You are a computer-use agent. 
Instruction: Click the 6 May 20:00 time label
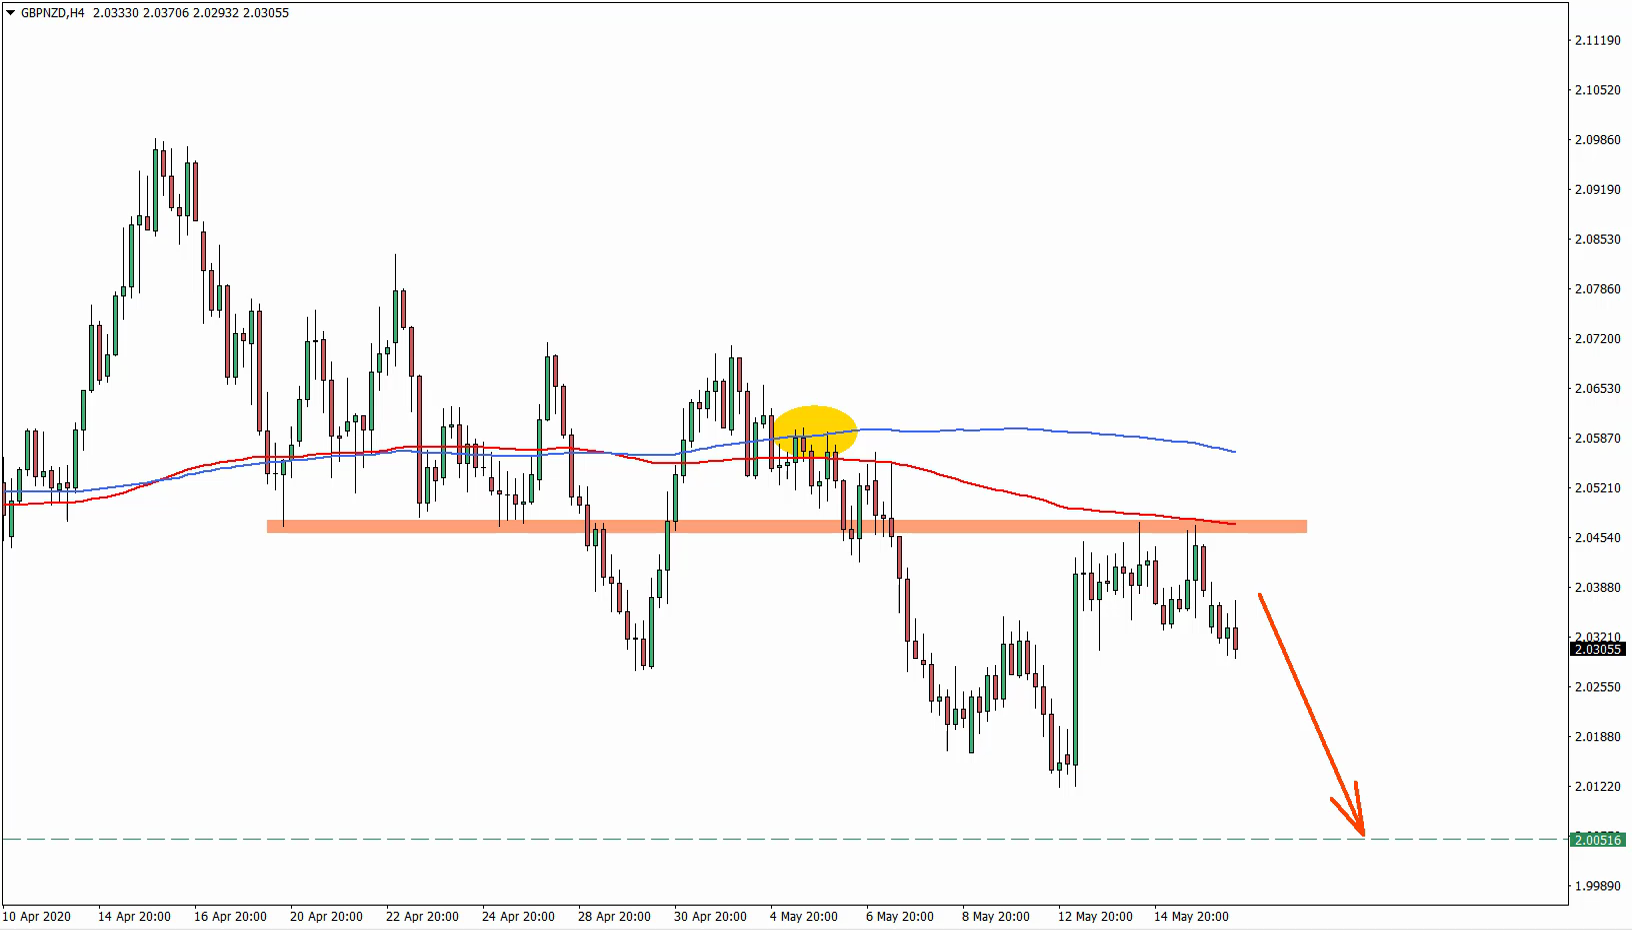[900, 916]
